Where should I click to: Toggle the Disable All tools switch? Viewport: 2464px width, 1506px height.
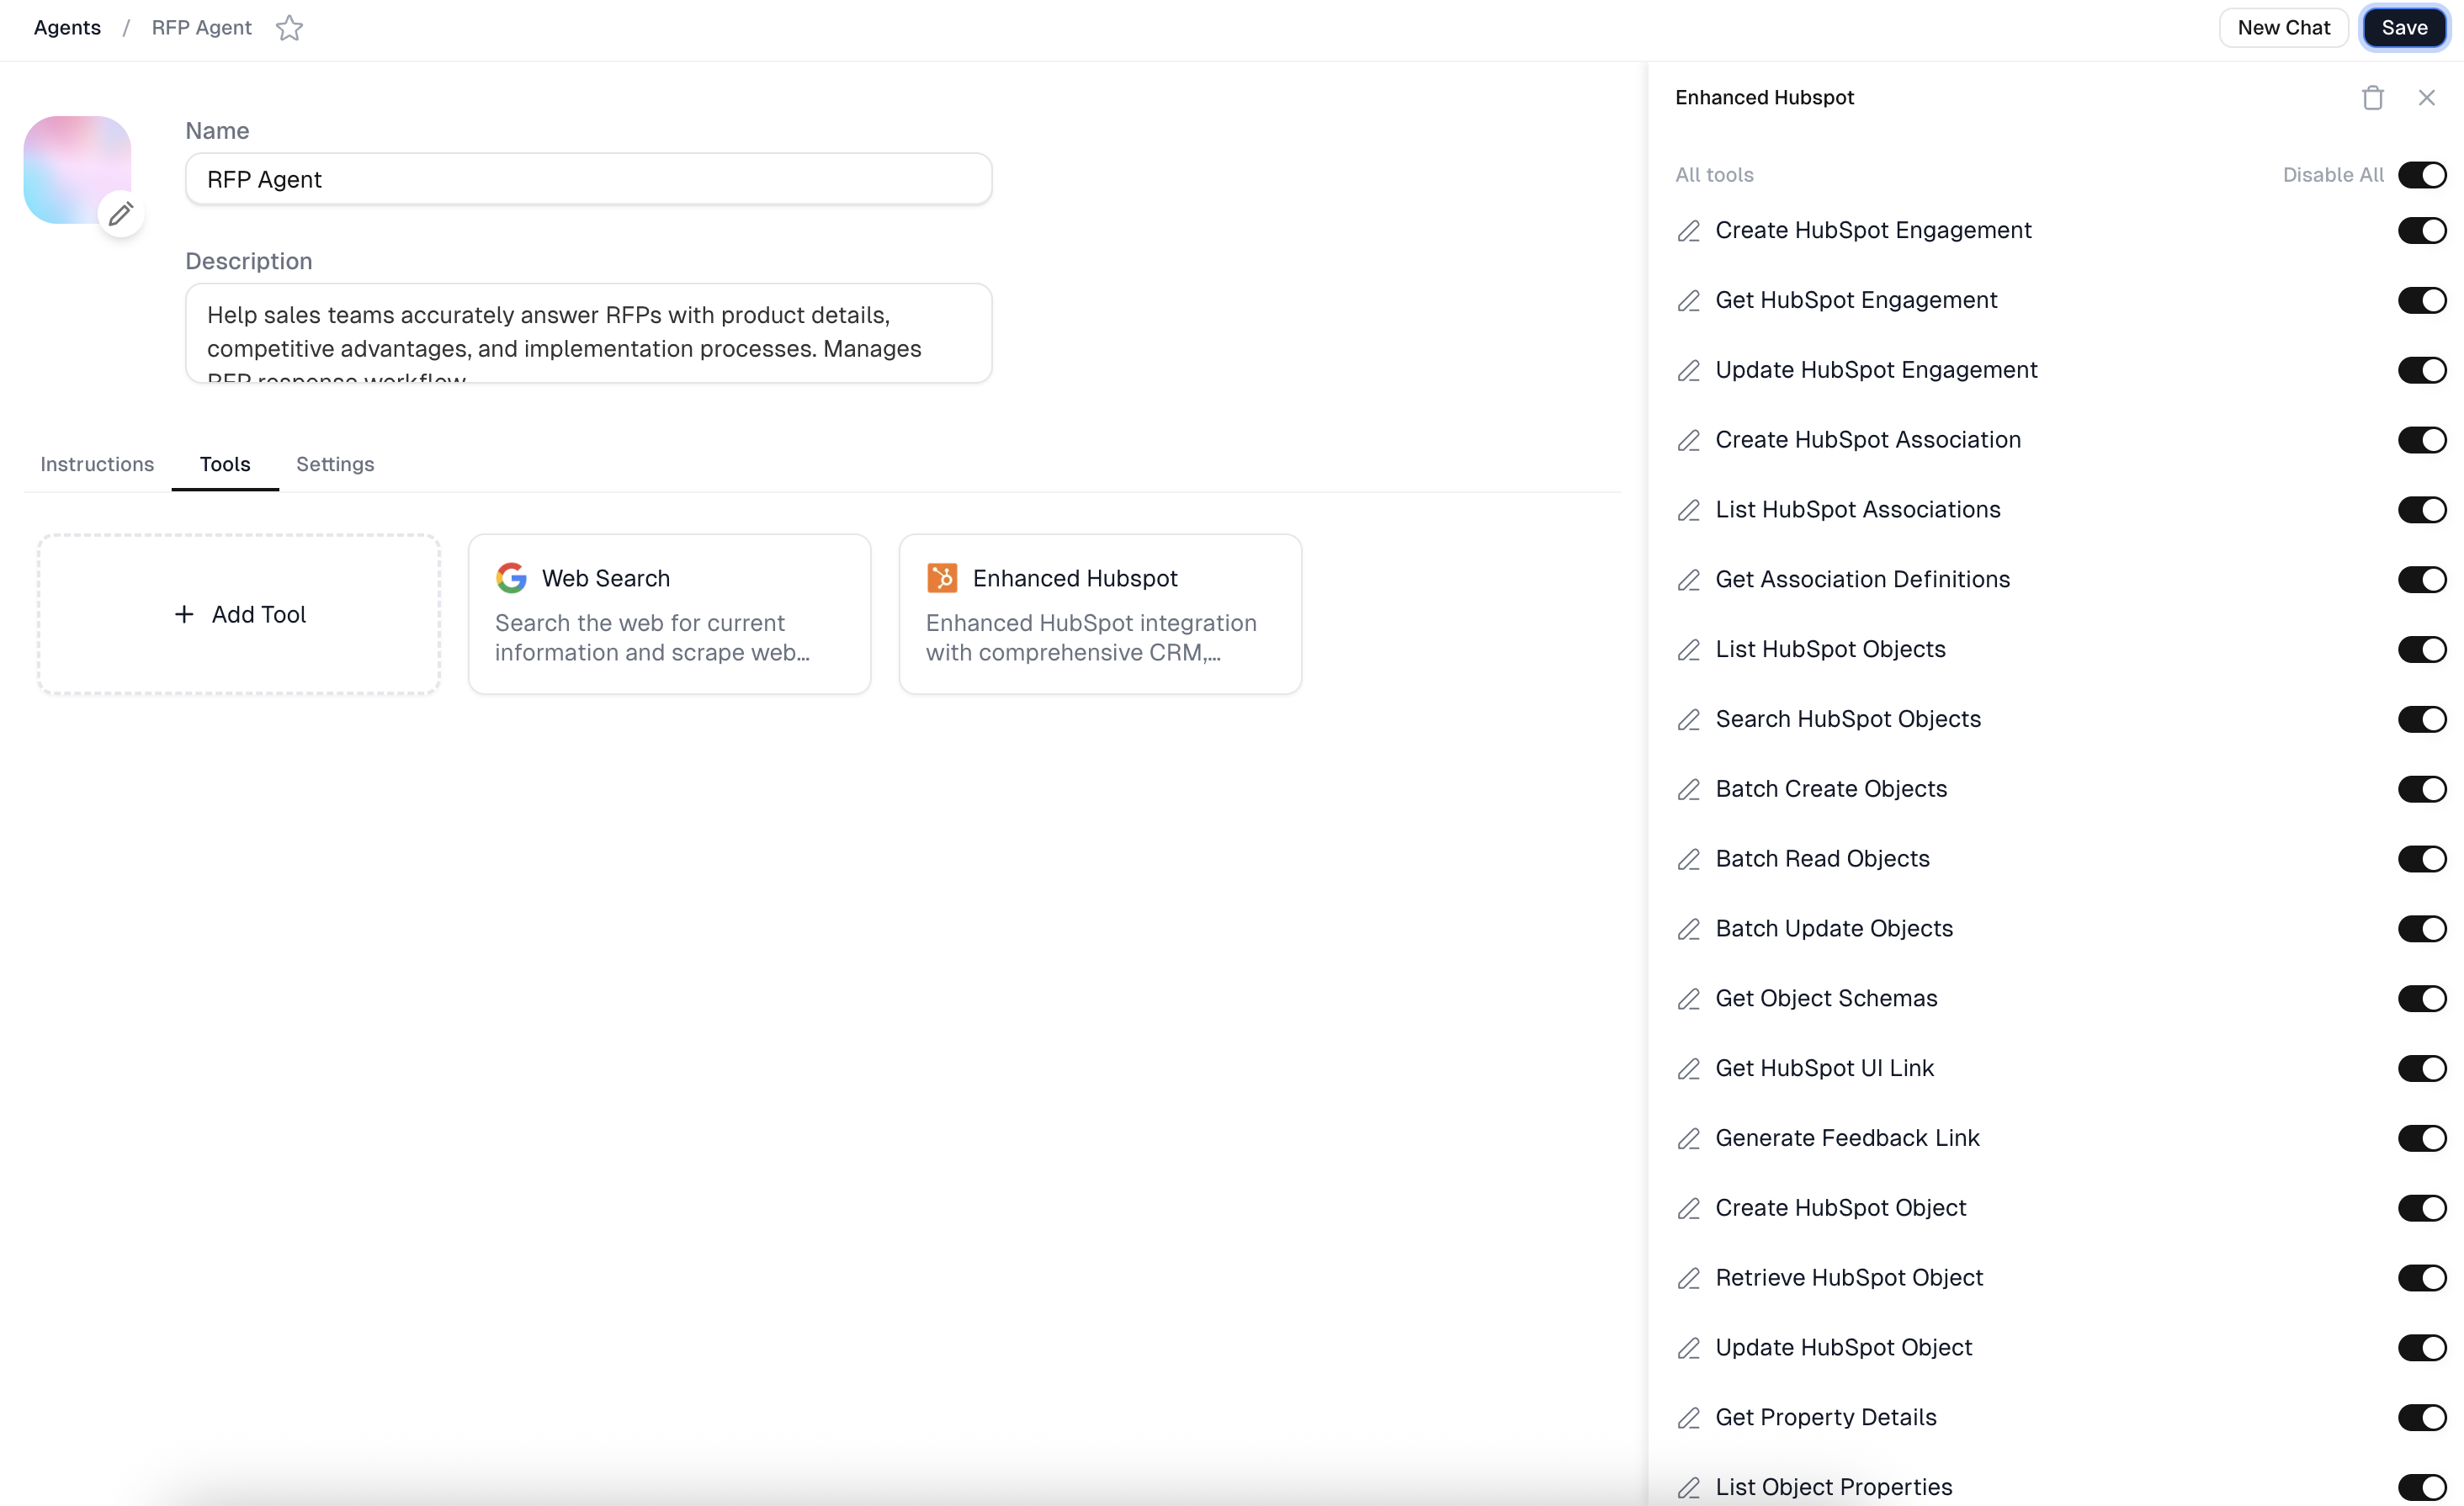coord(2421,175)
